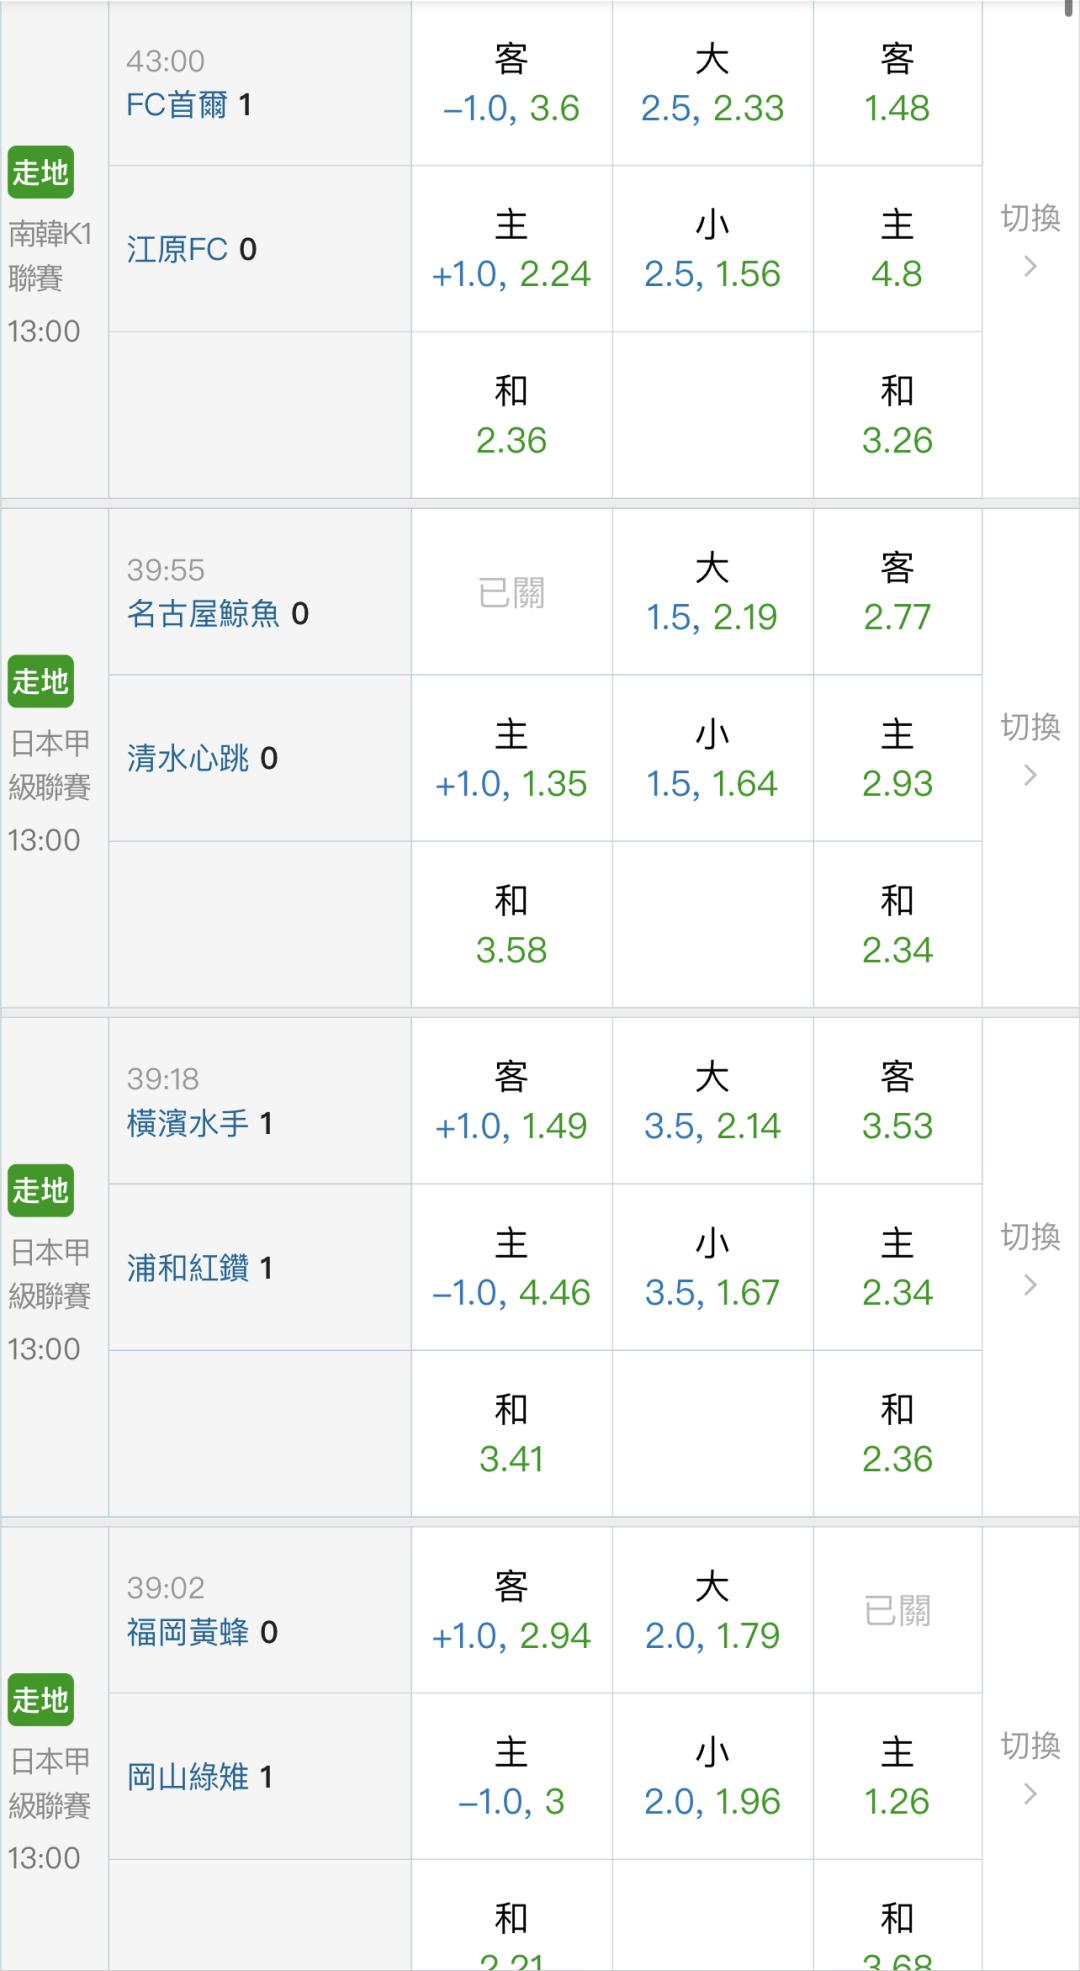This screenshot has height=1971, width=1080.
Task: Open 浦和紅鑽 team link
Action: point(187,1268)
